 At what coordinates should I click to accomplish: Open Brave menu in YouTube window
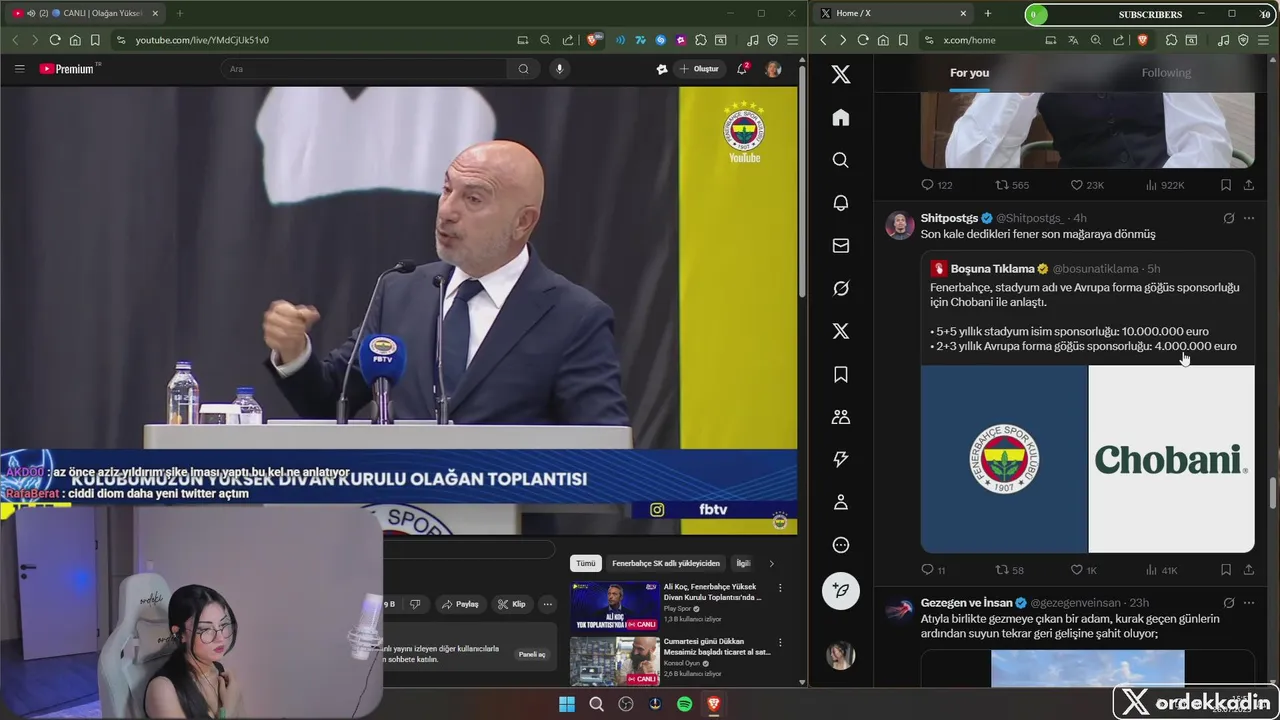pos(792,40)
